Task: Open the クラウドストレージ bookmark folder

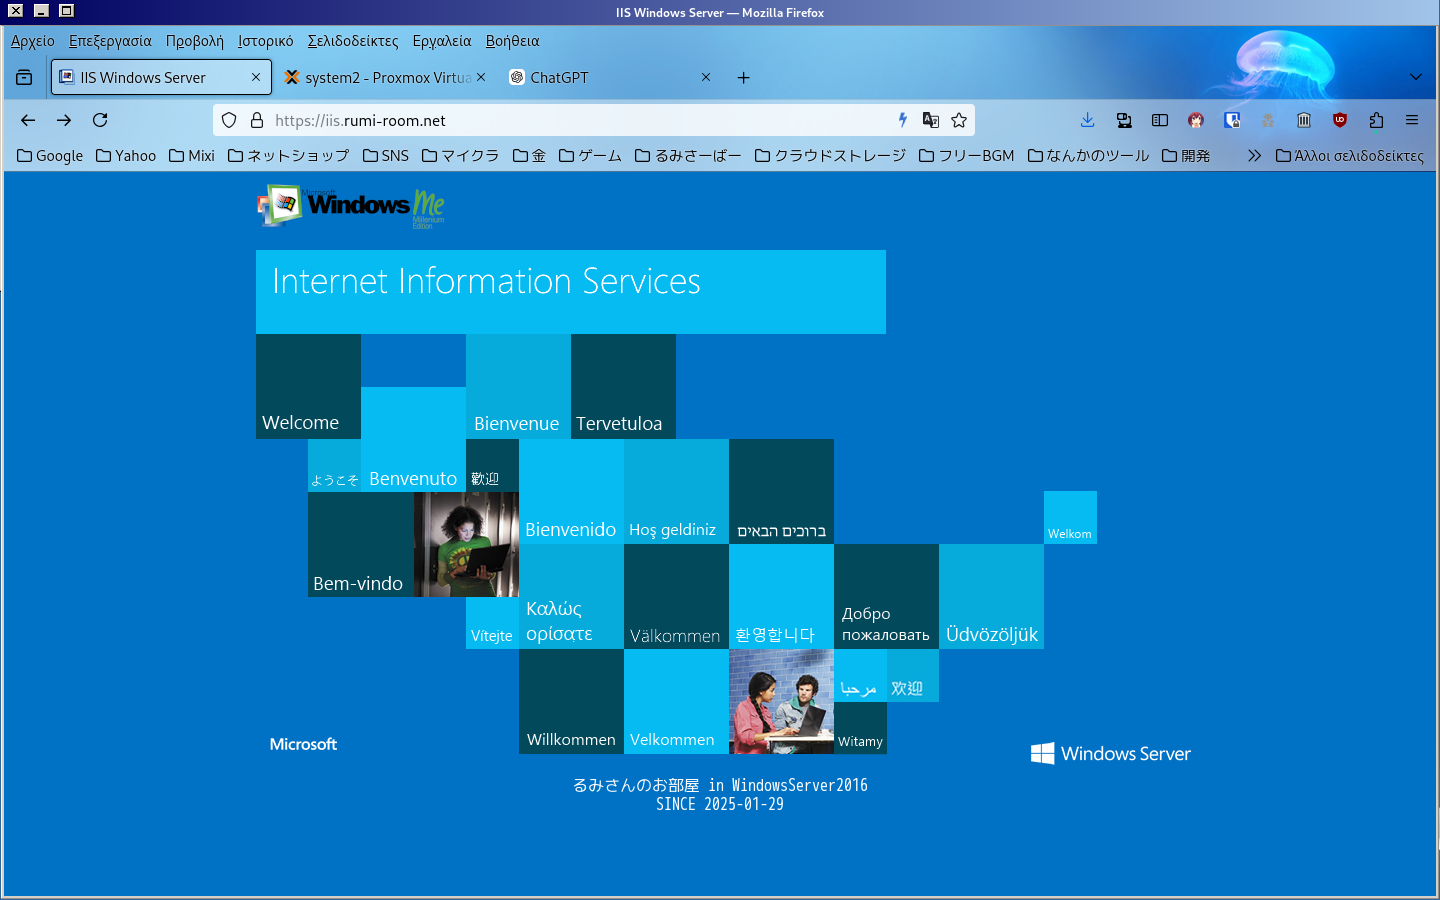Action: 830,155
